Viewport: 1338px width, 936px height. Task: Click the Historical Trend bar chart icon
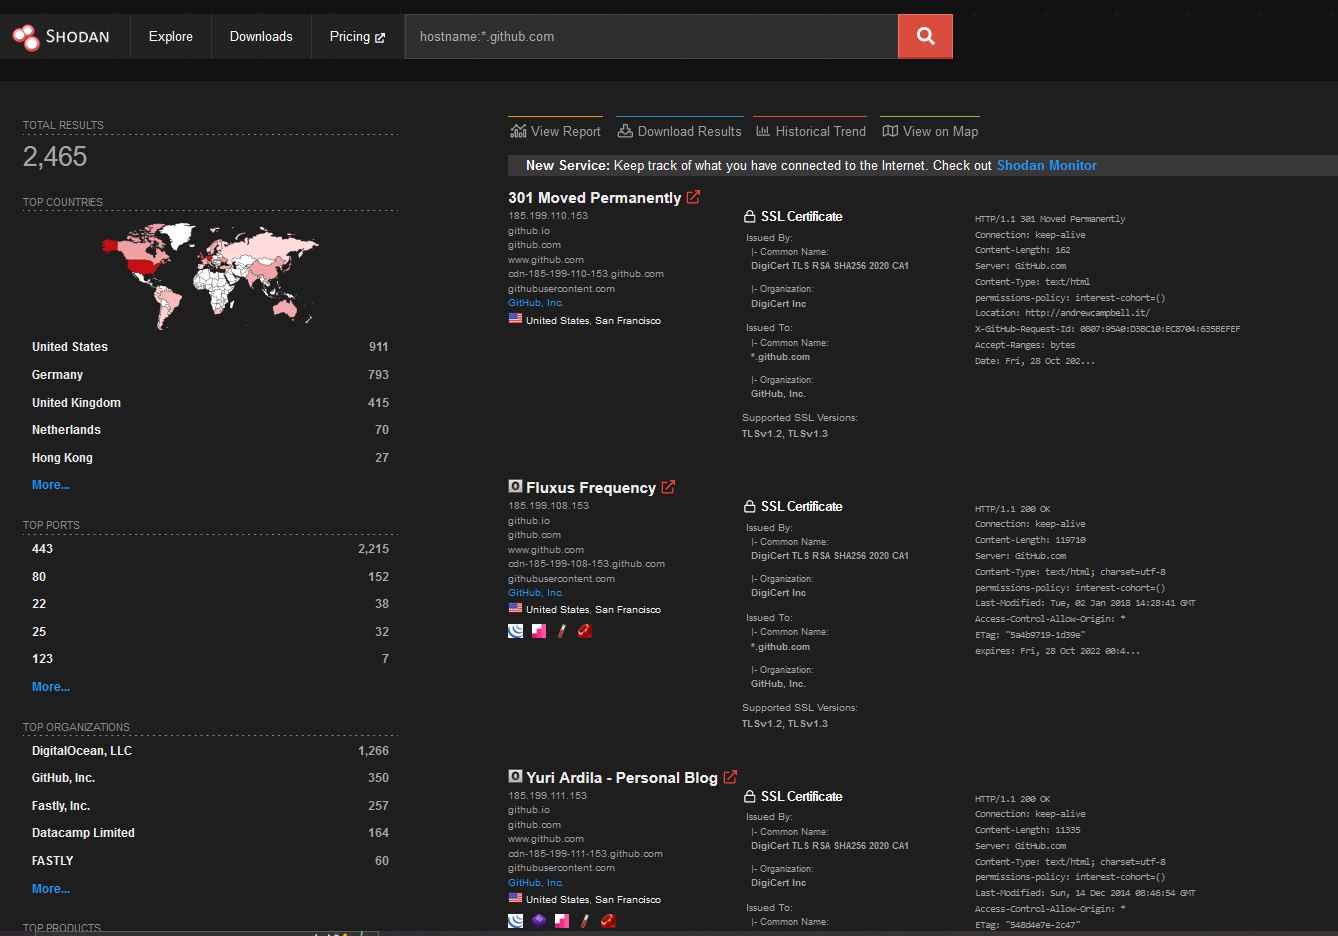coord(763,131)
